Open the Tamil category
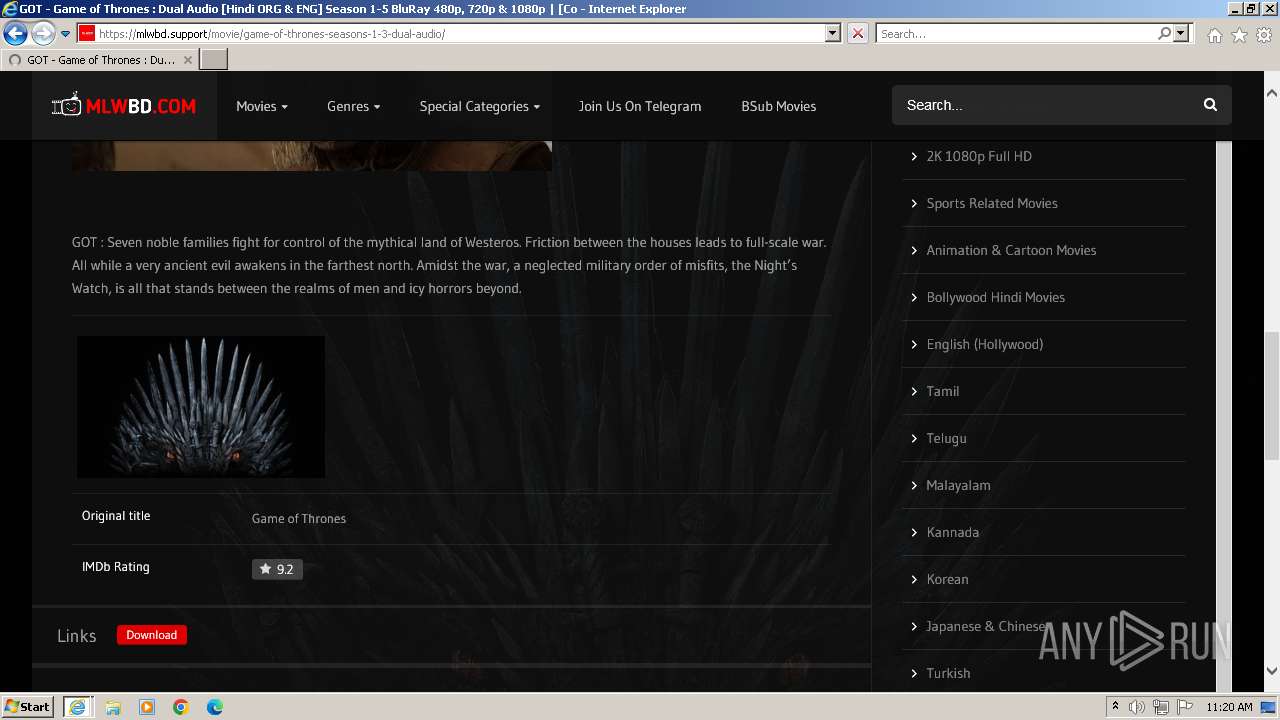 942,391
